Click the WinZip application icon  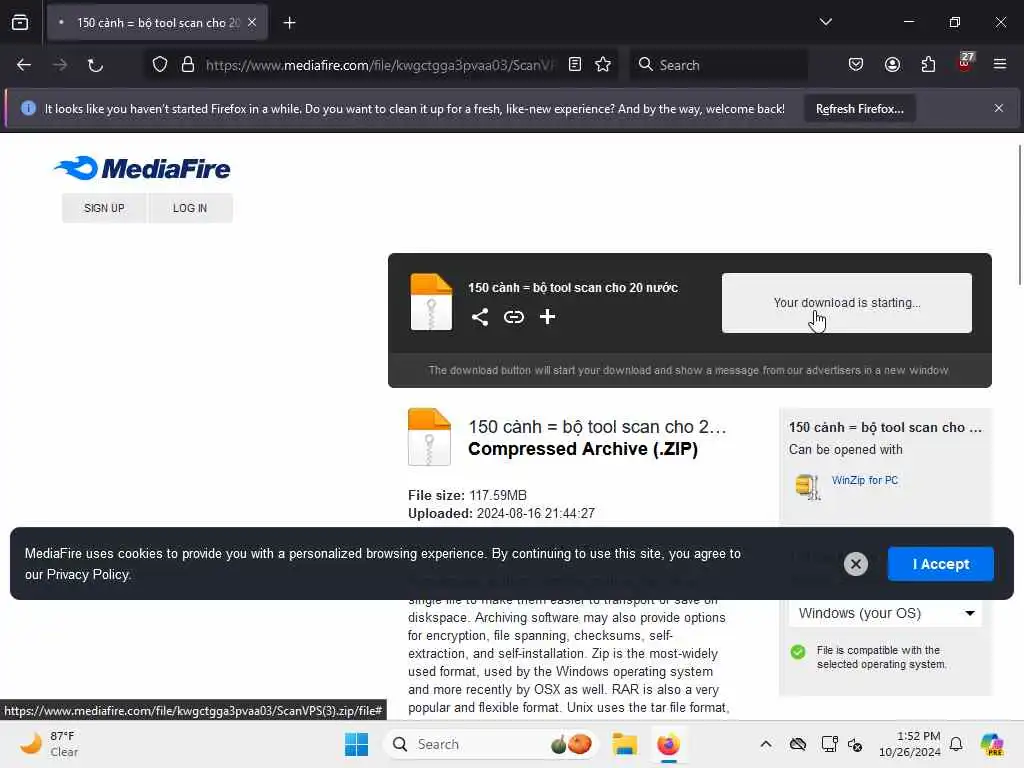tap(808, 487)
